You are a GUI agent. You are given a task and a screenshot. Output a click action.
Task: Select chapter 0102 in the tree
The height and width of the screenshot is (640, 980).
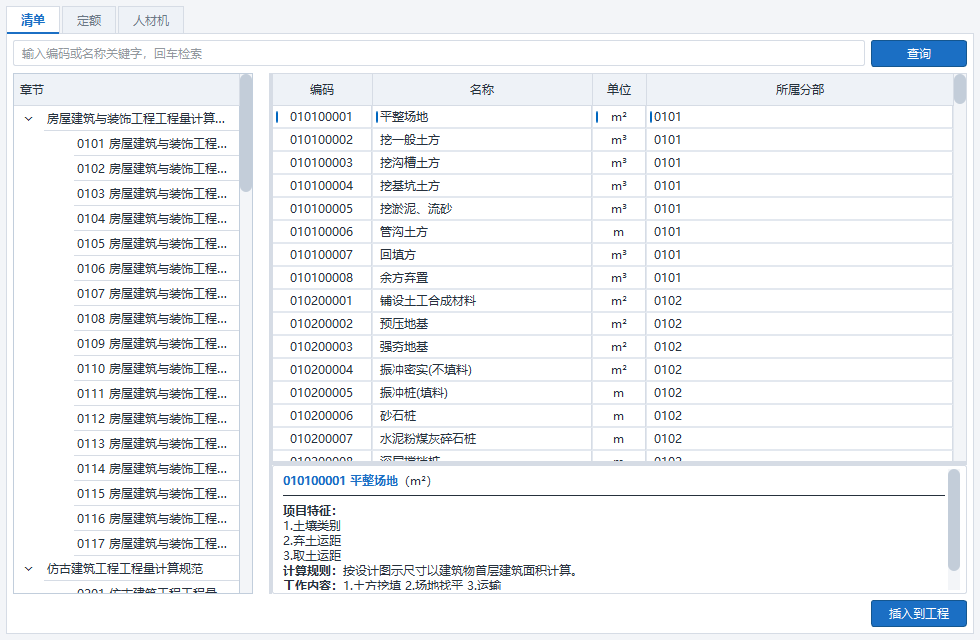tap(152, 169)
